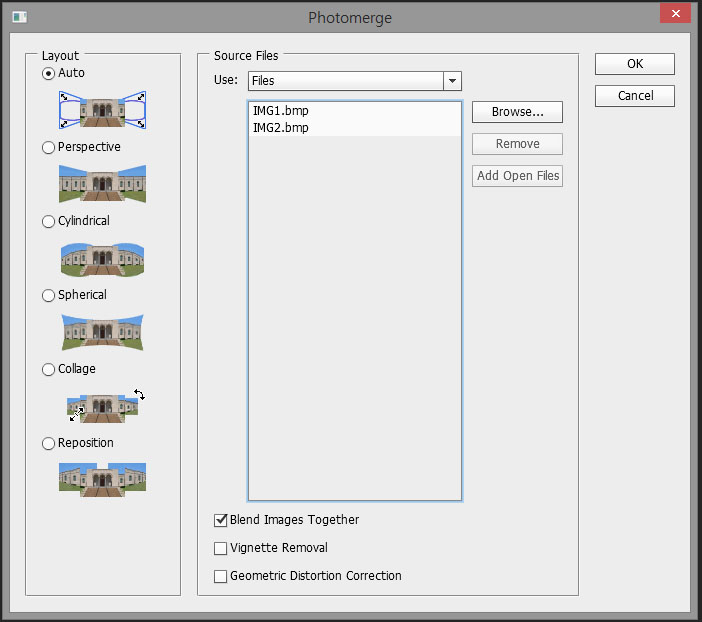This screenshot has width=702, height=622.
Task: Disable Blend Images Together checkbox
Action: point(221,520)
